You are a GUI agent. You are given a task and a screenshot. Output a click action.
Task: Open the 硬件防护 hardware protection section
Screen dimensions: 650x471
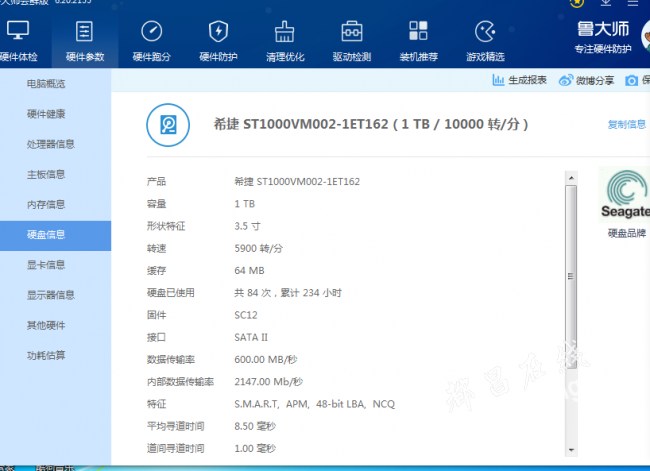tap(218, 41)
